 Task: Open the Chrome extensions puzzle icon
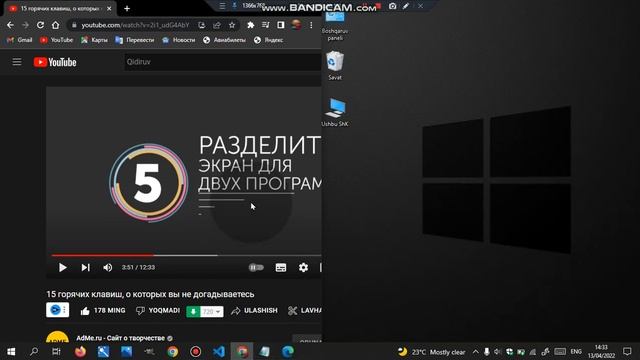[251, 25]
